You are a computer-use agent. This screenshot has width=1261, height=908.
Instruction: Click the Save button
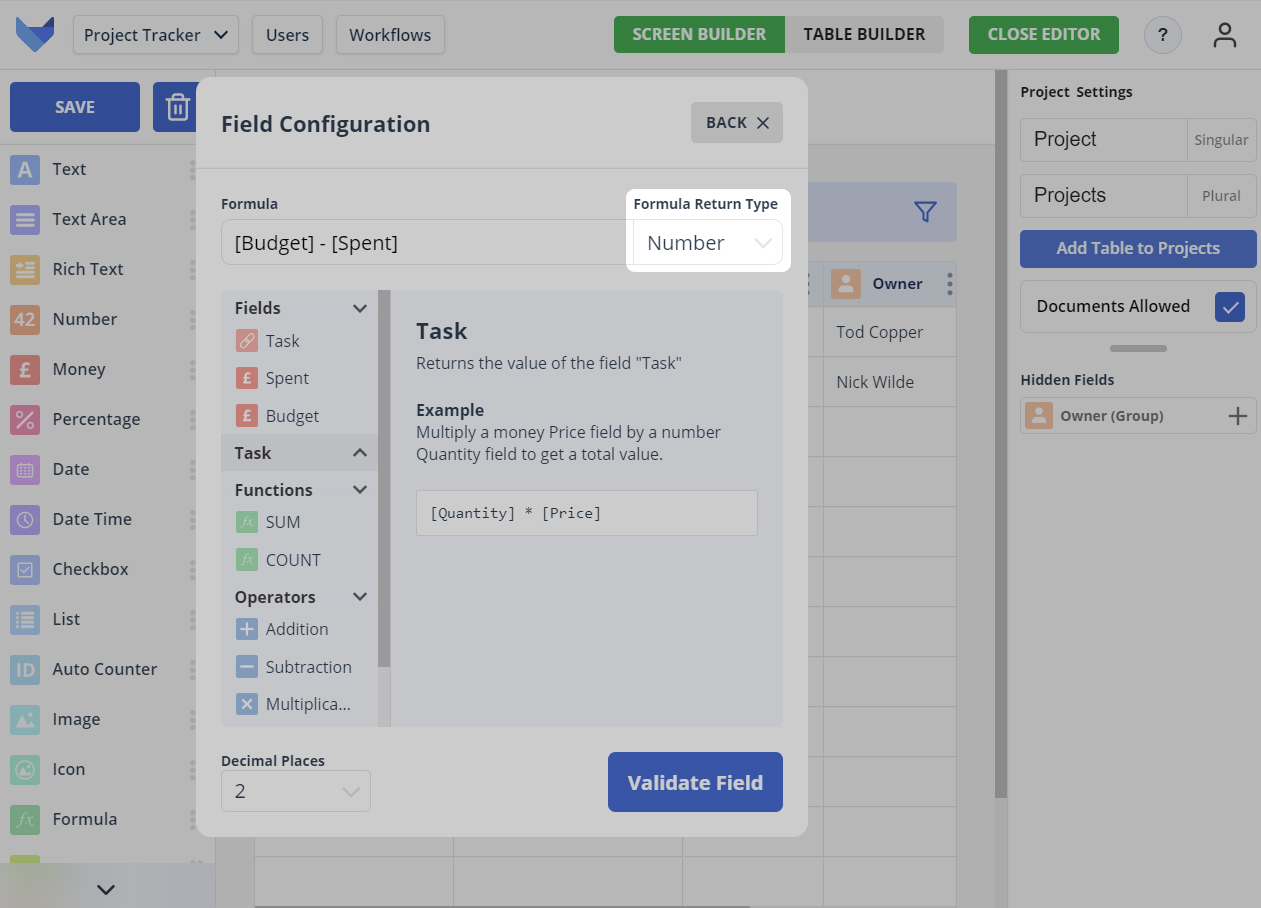point(75,107)
